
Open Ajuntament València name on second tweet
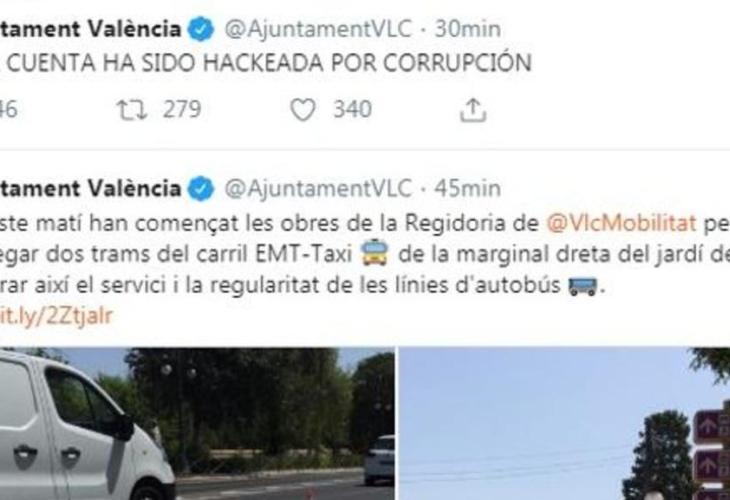pos(90,189)
